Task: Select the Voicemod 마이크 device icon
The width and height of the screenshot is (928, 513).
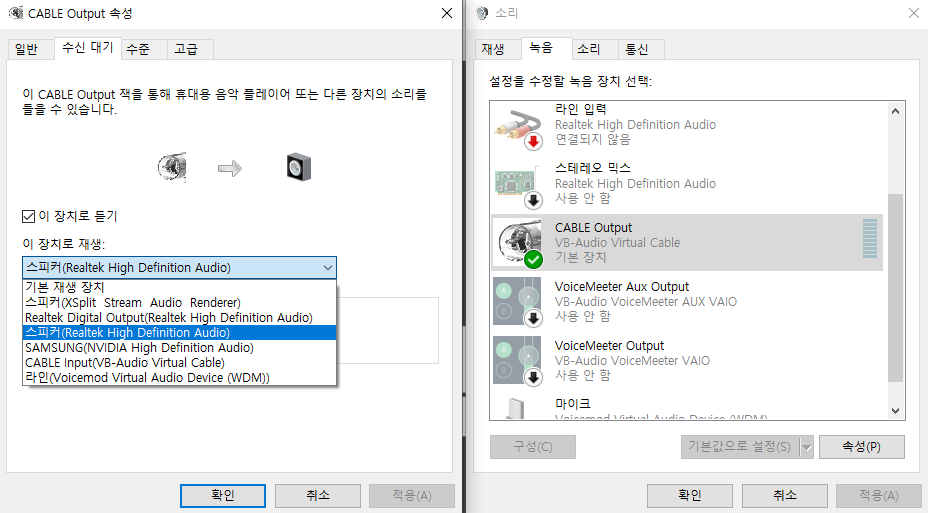Action: tap(515, 408)
